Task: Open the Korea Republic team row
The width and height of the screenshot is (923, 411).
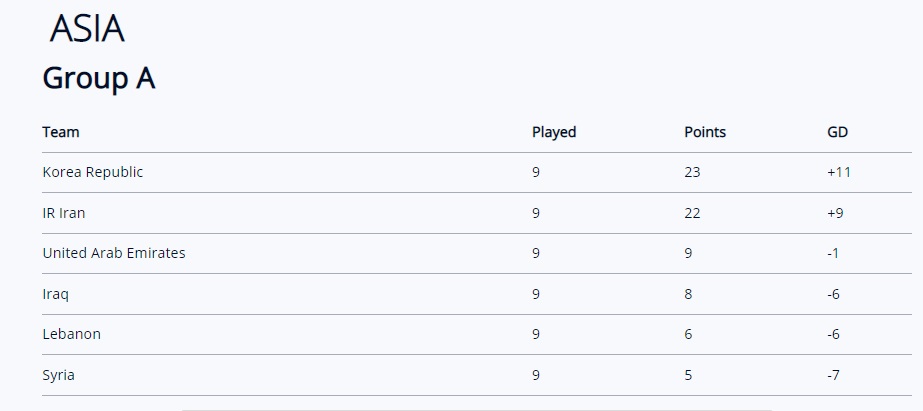Action: click(x=477, y=173)
